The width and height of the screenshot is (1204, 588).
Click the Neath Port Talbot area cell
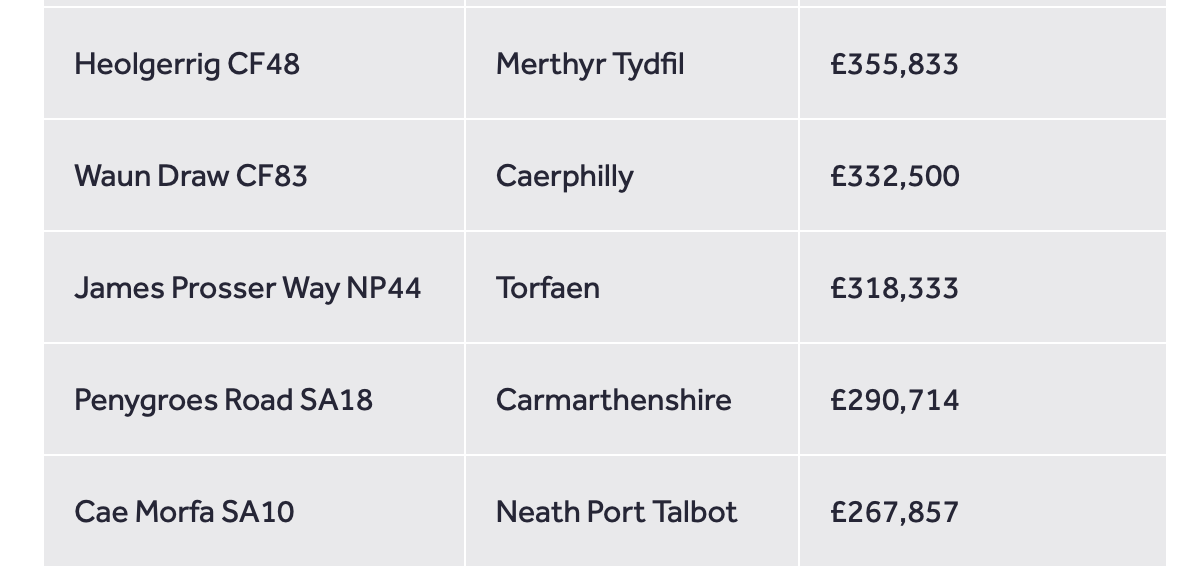(x=616, y=513)
